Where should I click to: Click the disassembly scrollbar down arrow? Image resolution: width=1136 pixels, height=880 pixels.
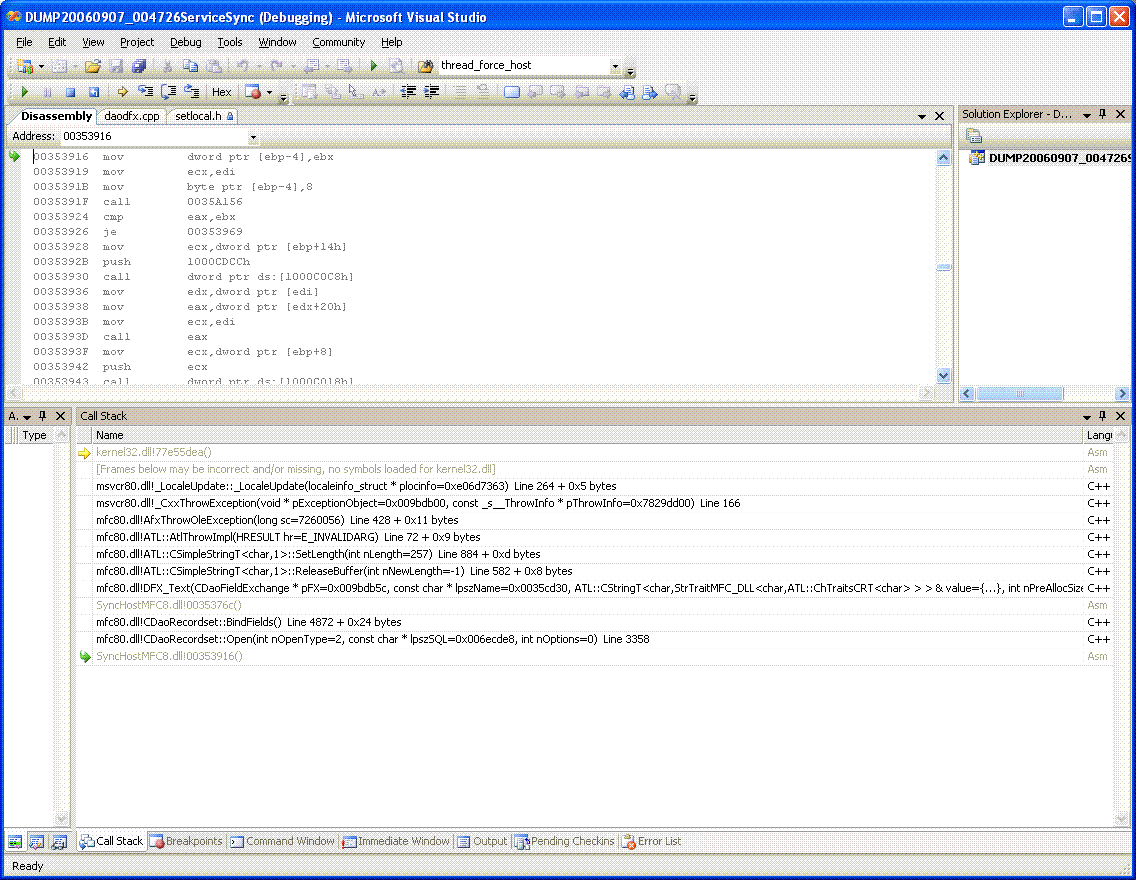pyautogui.click(x=943, y=375)
